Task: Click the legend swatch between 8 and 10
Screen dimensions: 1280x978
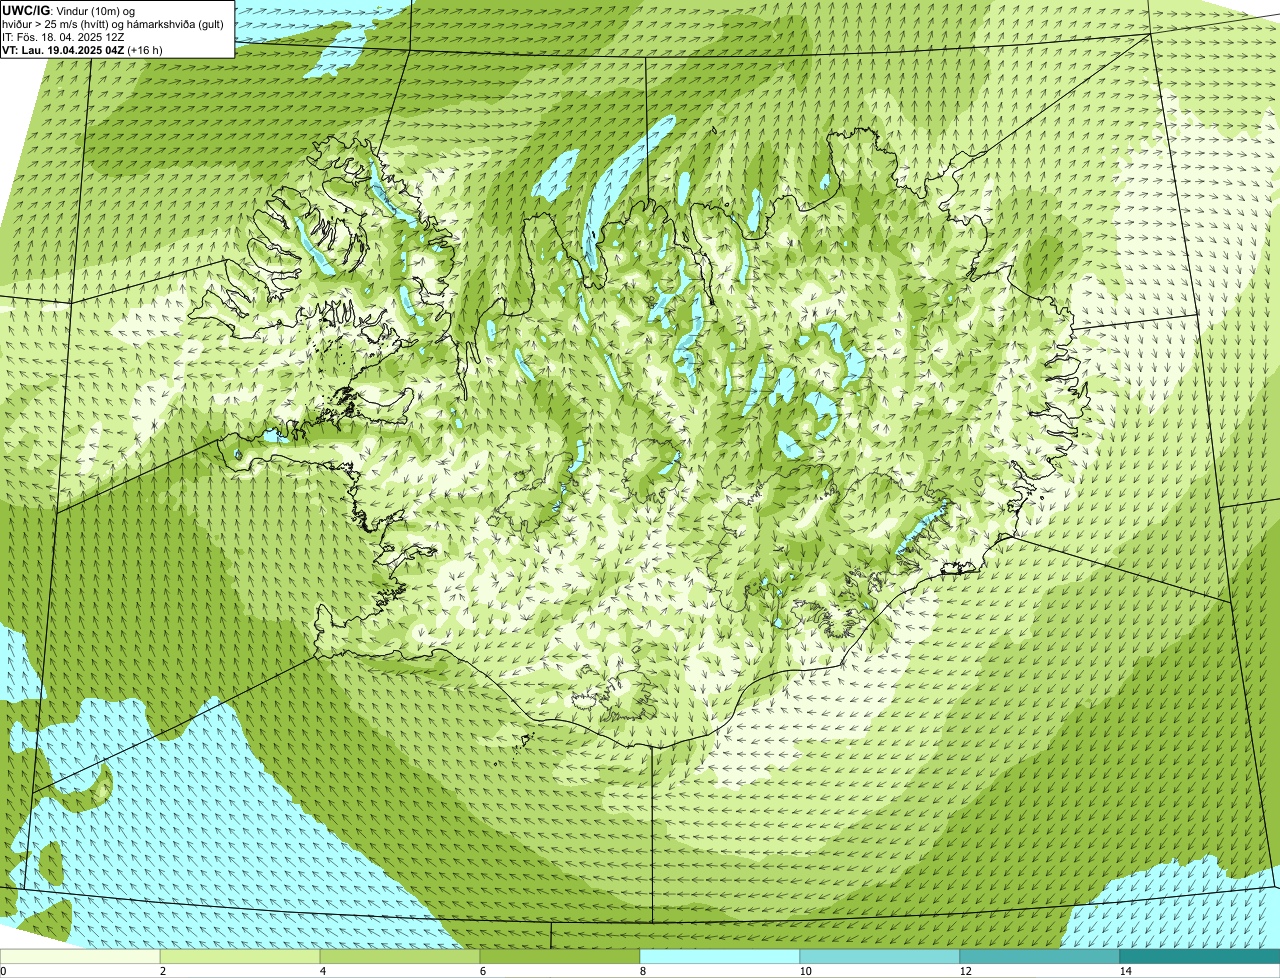Action: click(720, 956)
